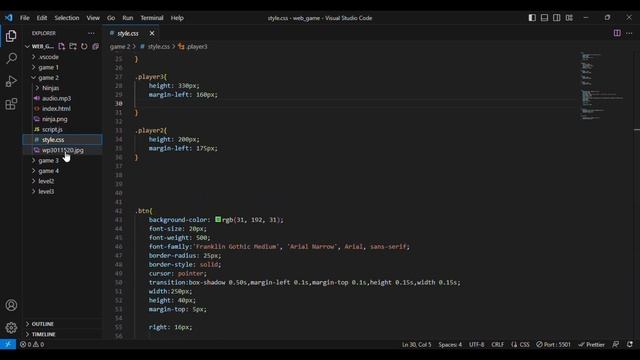Change the UTF-8 file encoding
This screenshot has width=640, height=360.
[476, 344]
